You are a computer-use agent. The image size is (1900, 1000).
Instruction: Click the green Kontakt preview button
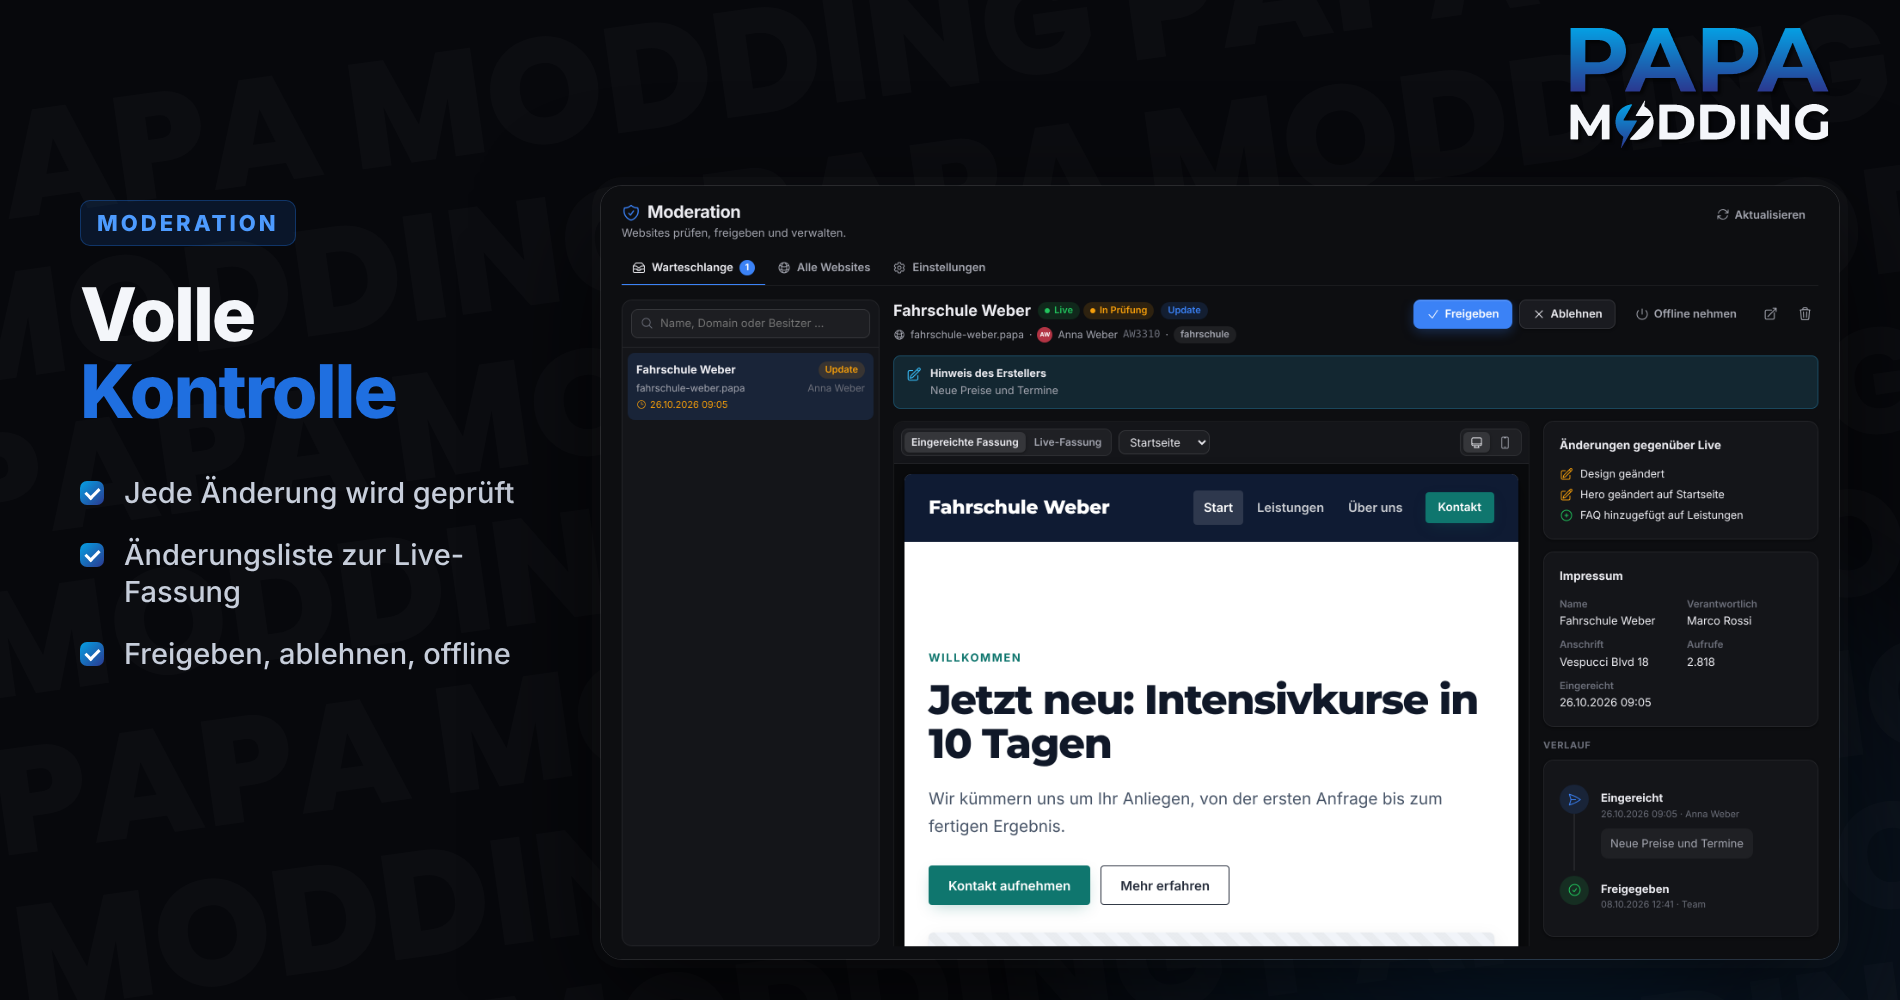coord(1459,508)
